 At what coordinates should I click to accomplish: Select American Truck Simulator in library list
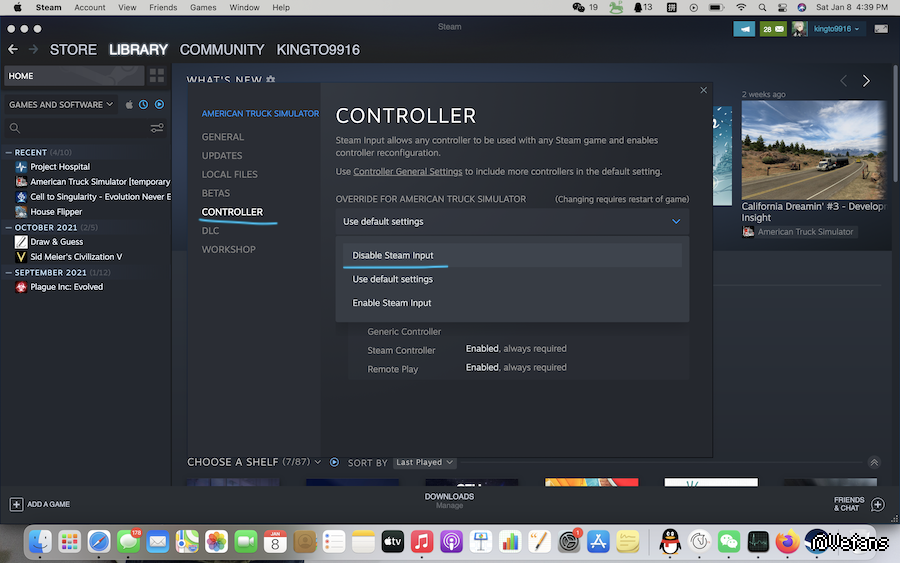(93, 181)
